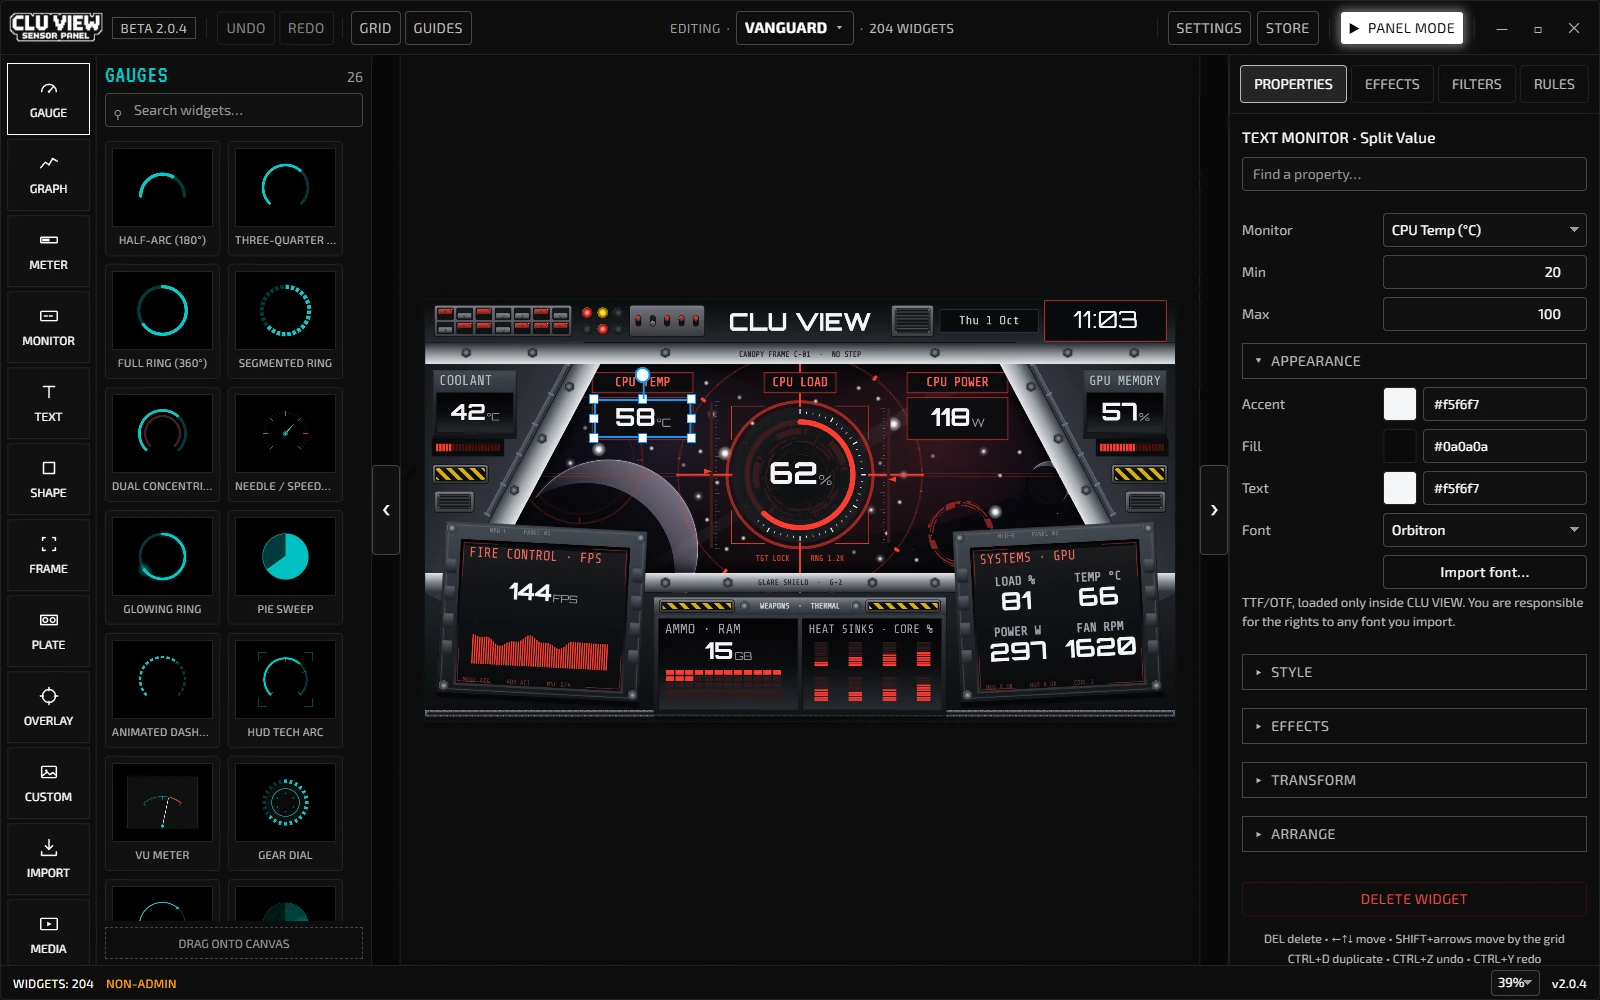Screen dimensions: 1600x1000
Task: Open the Plate widget category
Action: point(48,631)
